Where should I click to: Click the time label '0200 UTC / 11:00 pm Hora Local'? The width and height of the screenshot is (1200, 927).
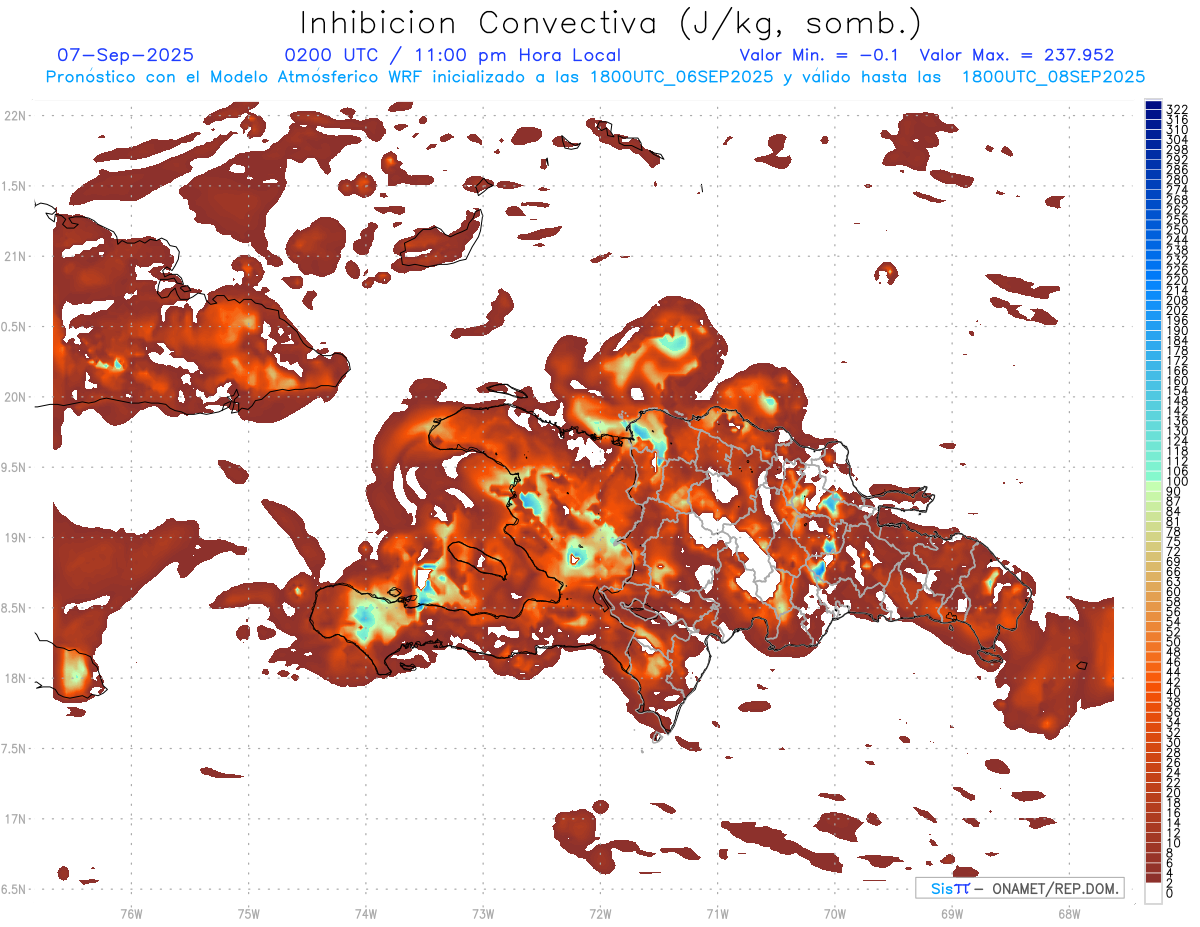click(453, 56)
